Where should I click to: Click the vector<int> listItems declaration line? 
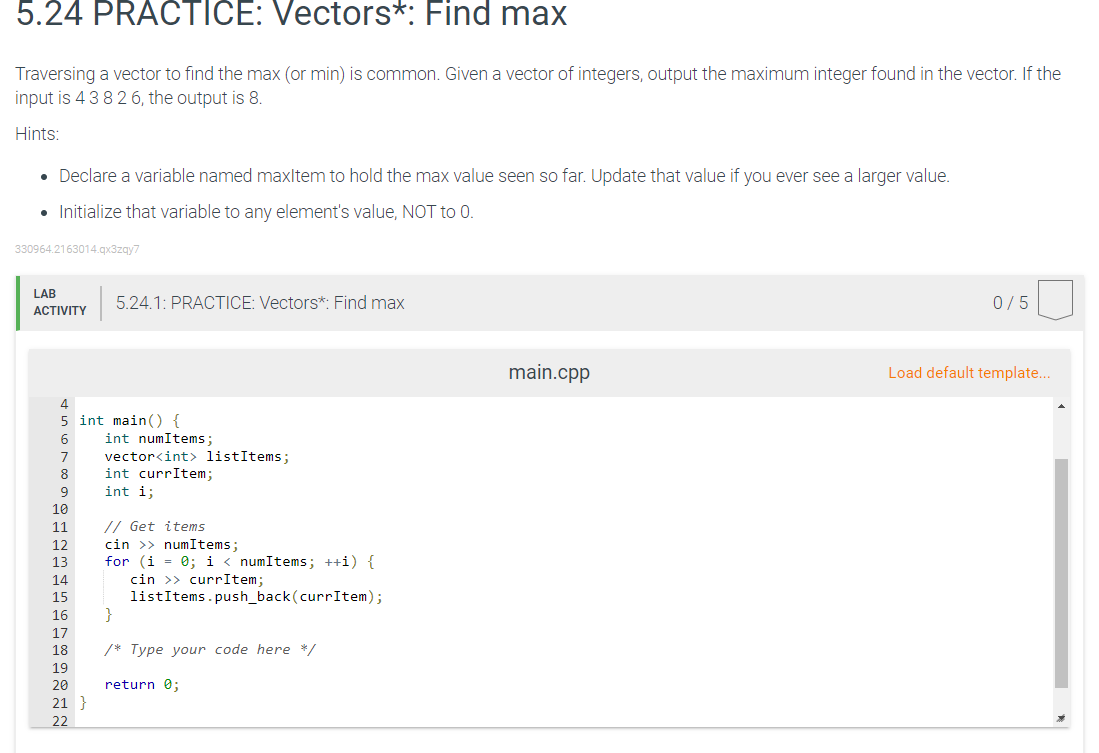197,456
